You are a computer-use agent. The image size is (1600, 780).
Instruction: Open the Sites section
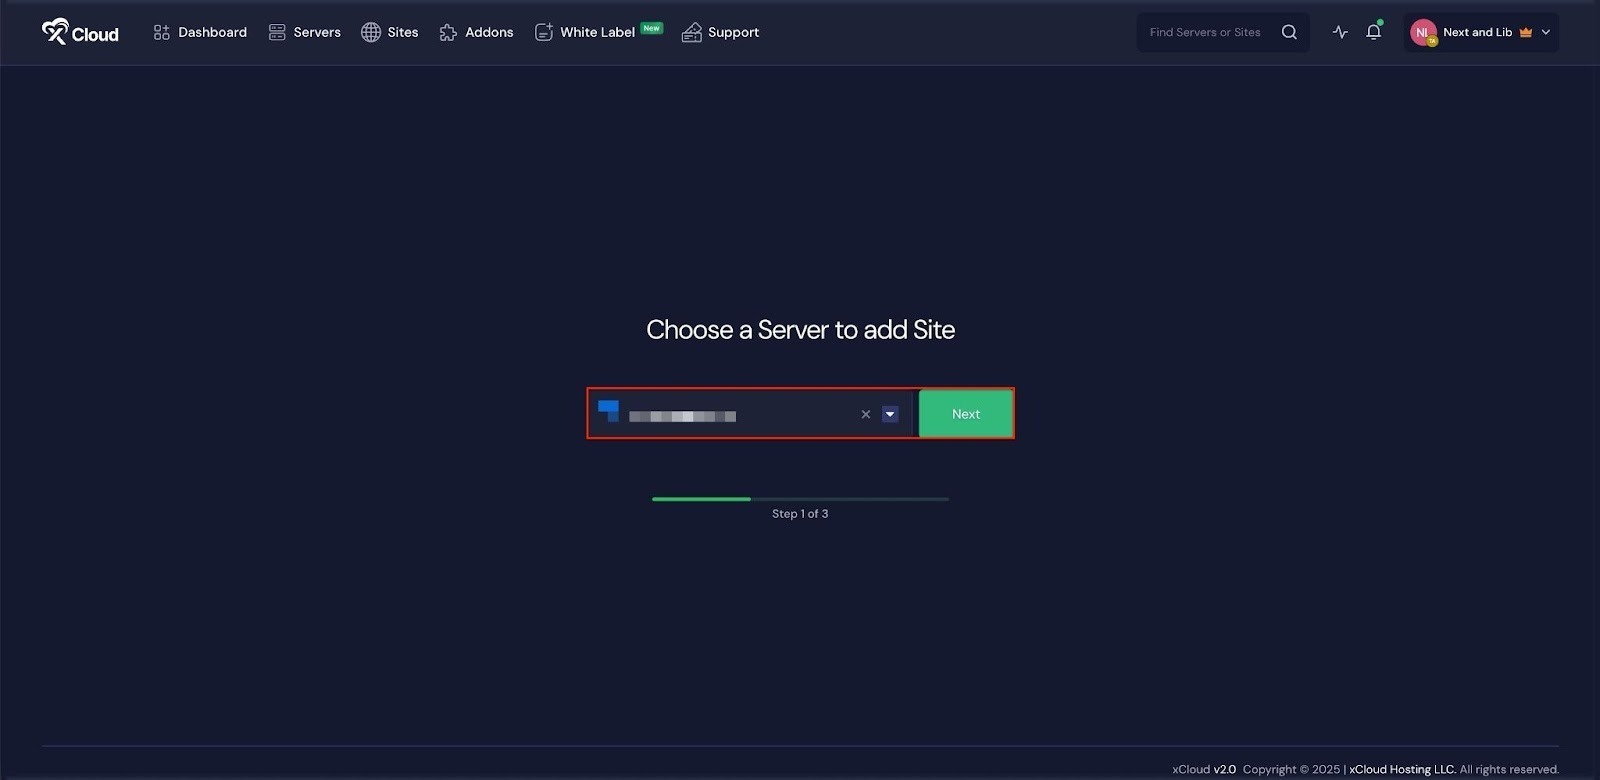point(390,32)
